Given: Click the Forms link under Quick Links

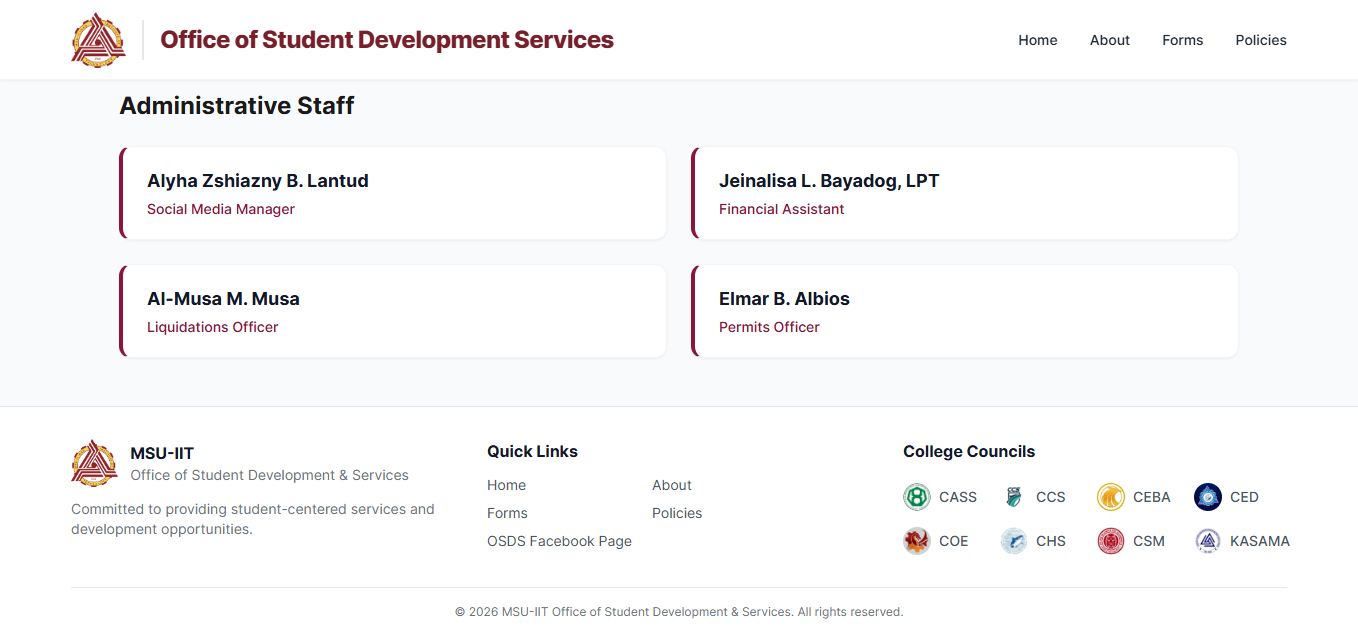Looking at the screenshot, I should point(507,513).
